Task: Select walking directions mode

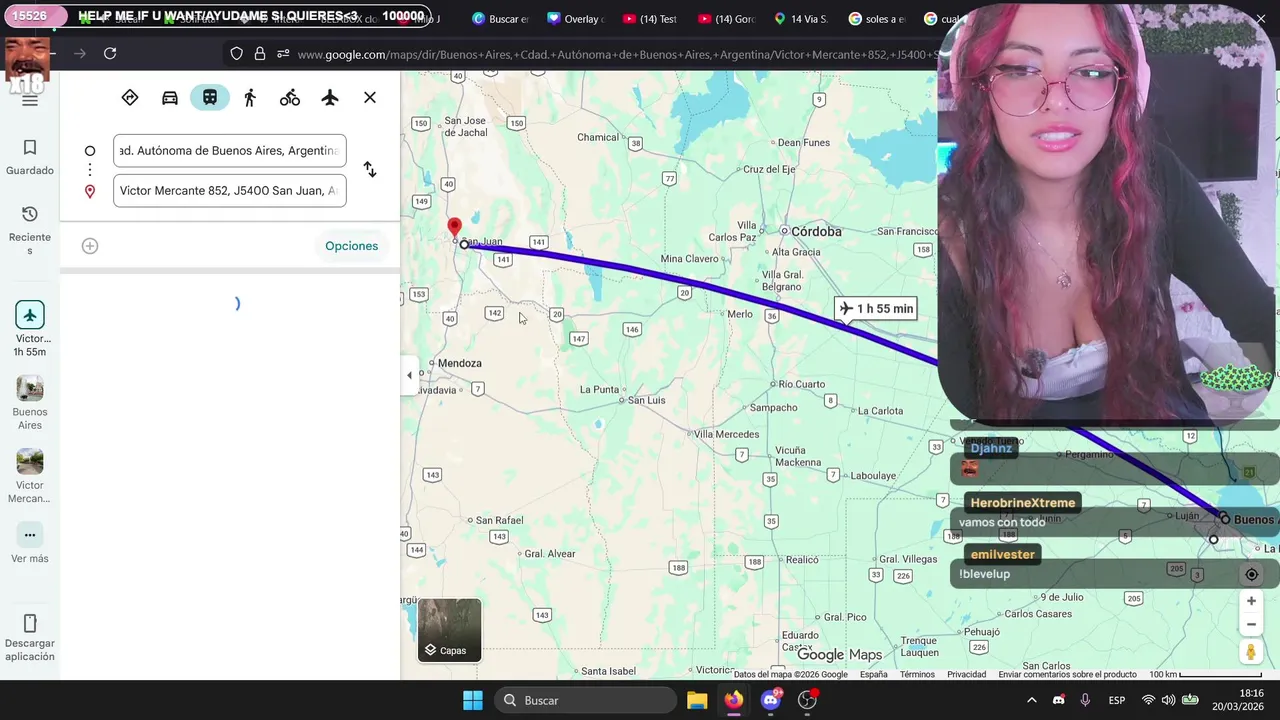Action: pos(250,97)
